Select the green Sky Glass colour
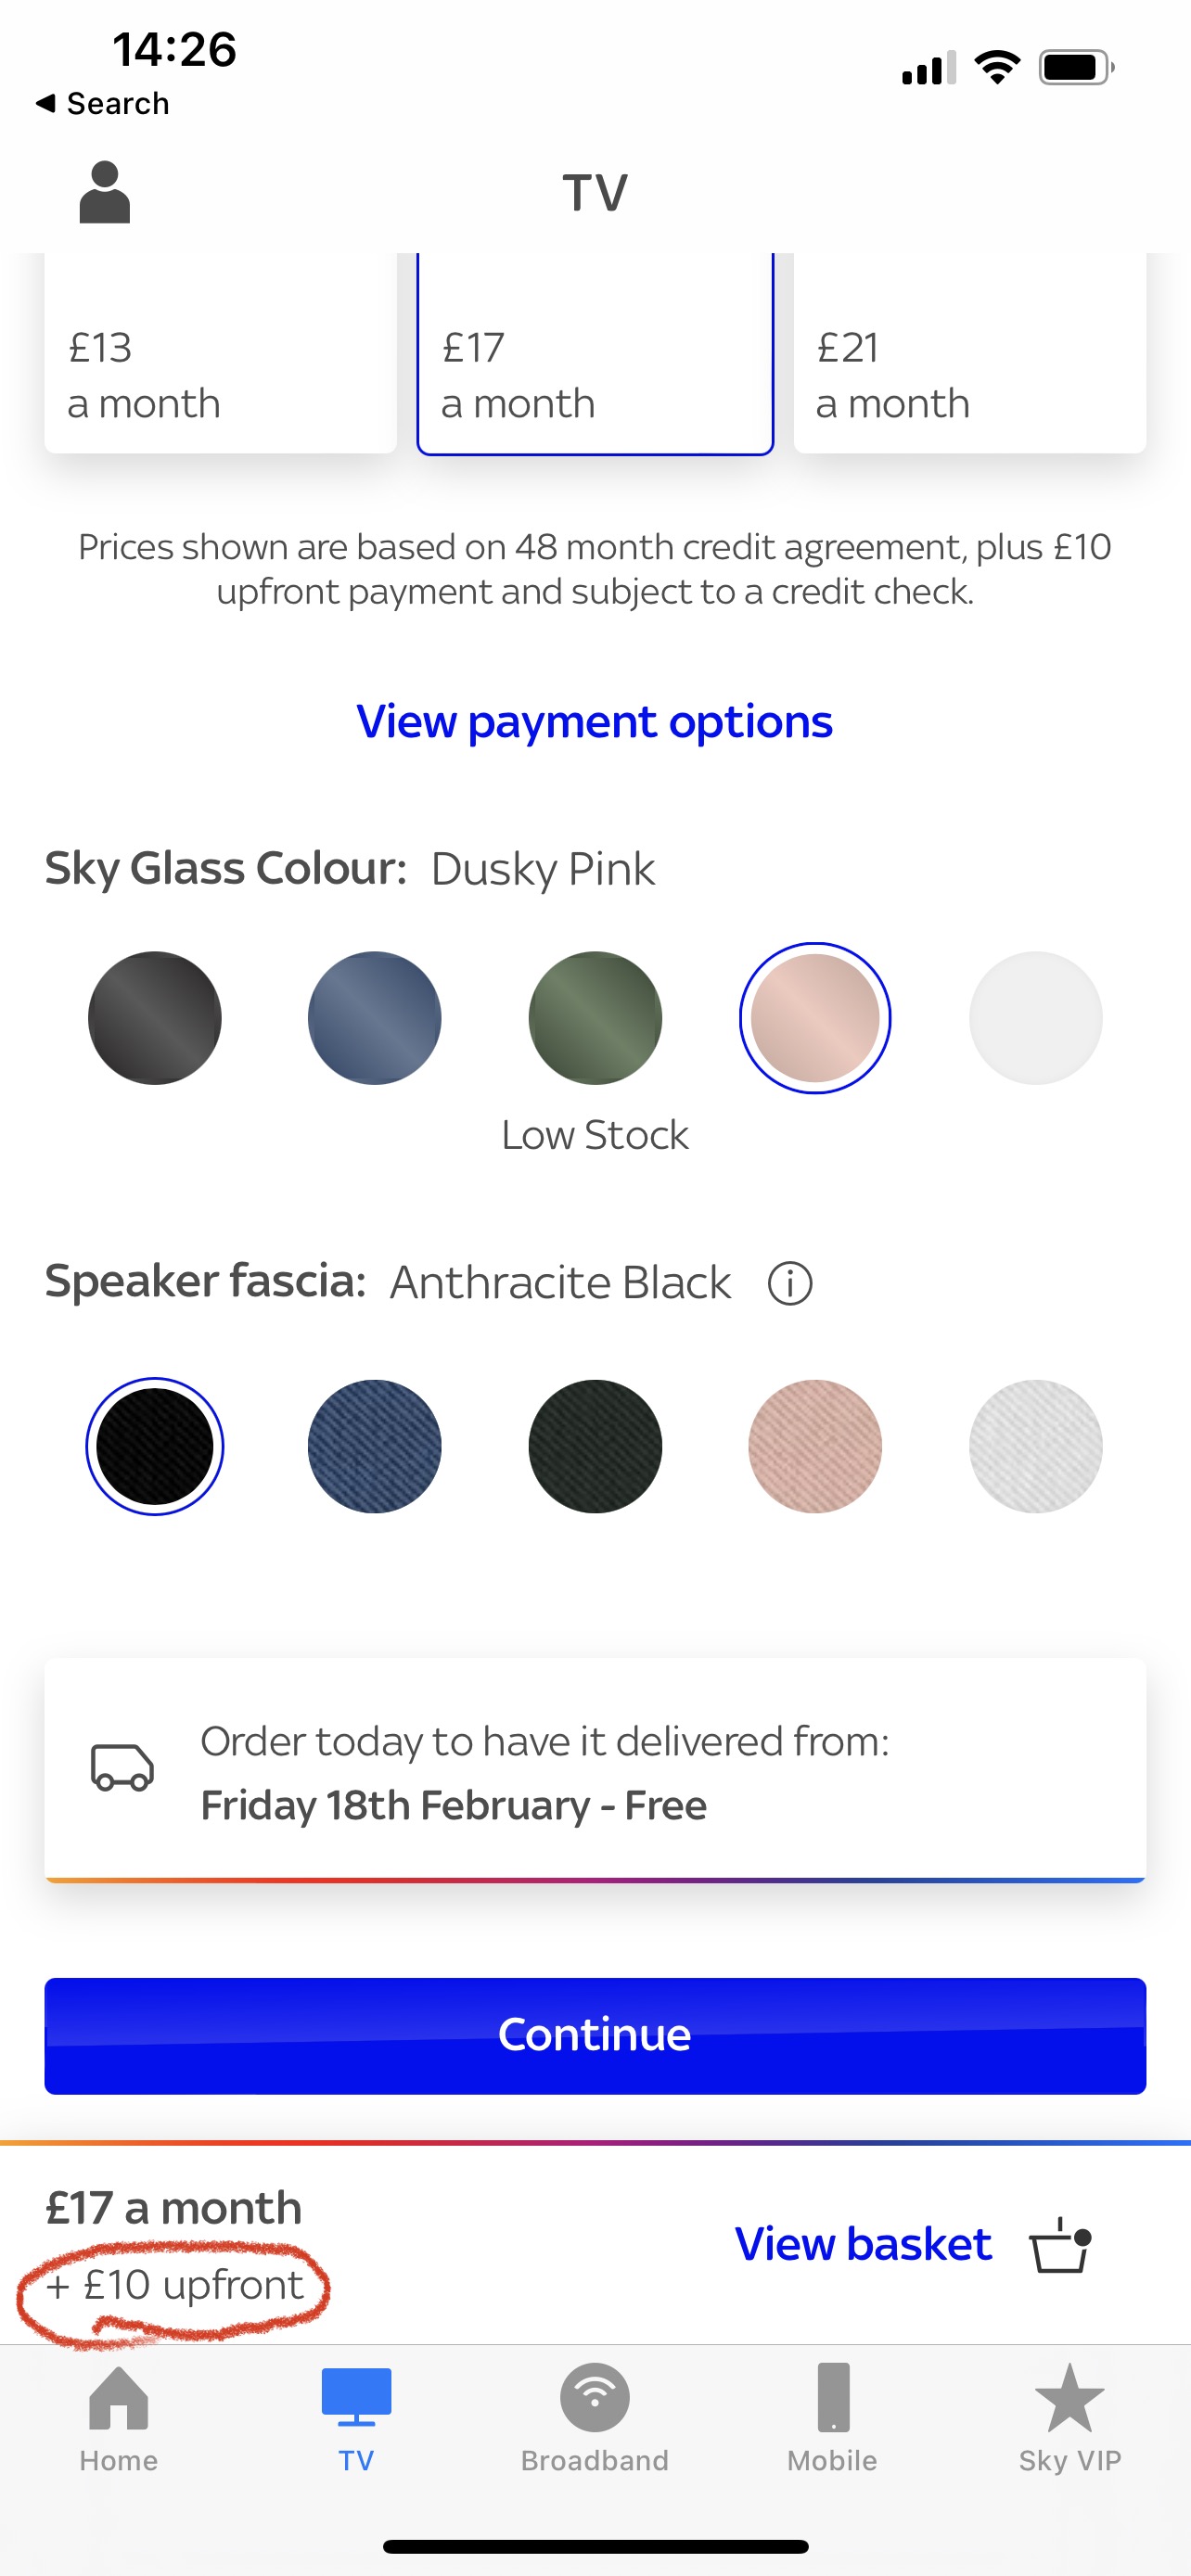Image resolution: width=1191 pixels, height=2576 pixels. (595, 1018)
